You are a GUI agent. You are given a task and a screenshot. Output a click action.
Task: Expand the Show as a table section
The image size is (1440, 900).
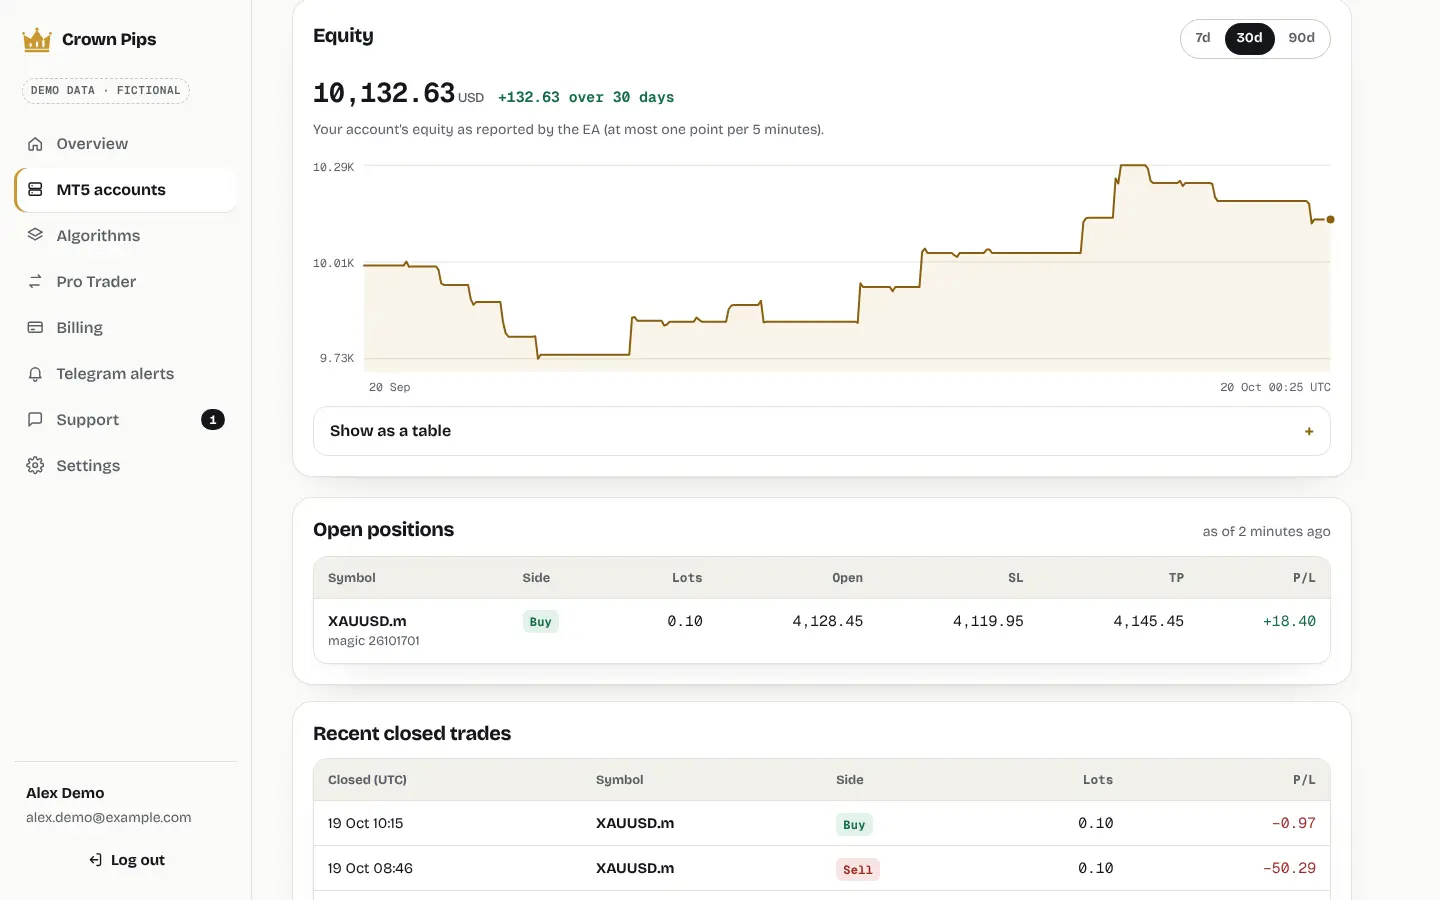click(x=822, y=431)
